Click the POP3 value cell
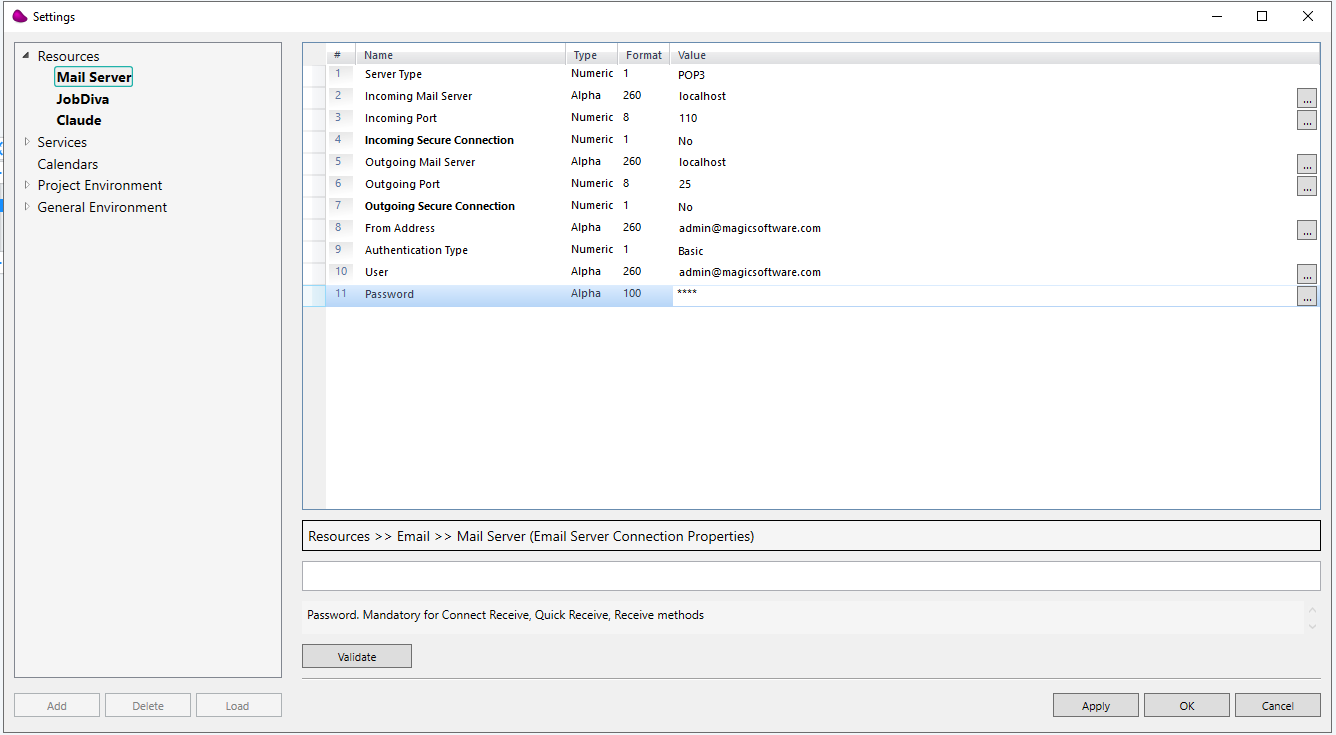Screen dimensions: 1336x735 tap(692, 74)
